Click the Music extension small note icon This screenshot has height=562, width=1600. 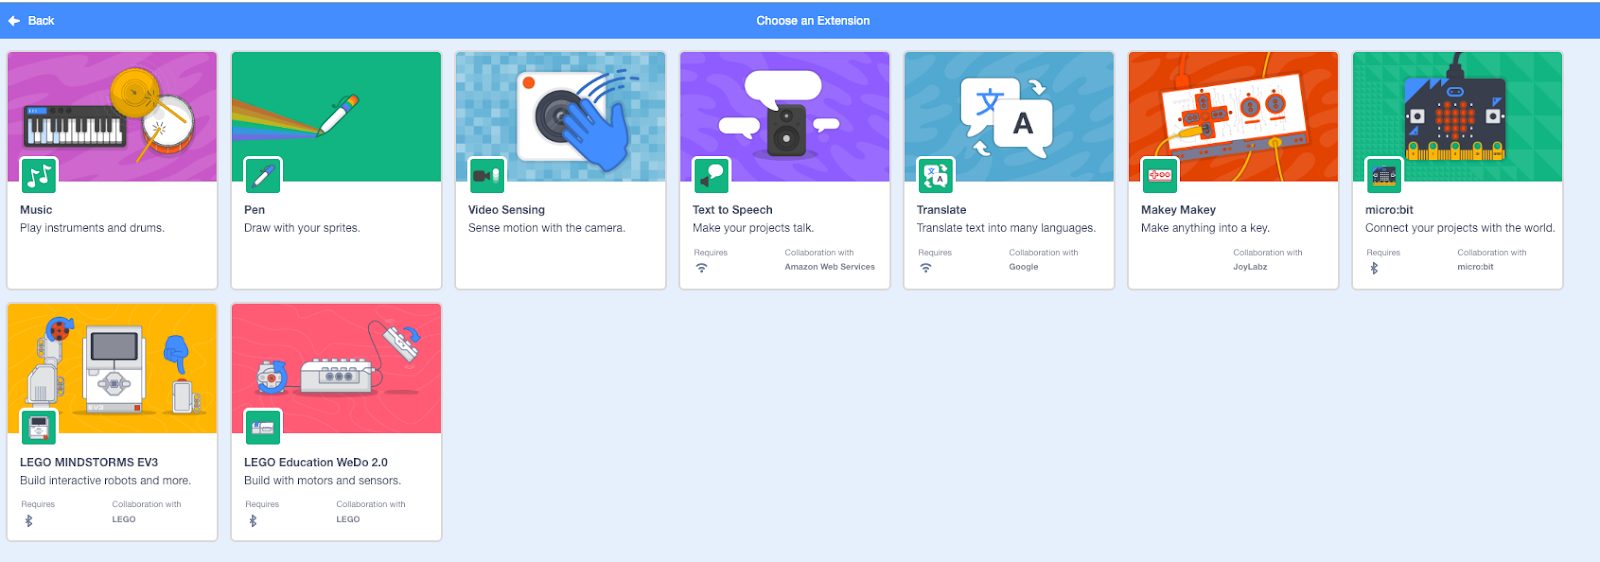[x=39, y=176]
